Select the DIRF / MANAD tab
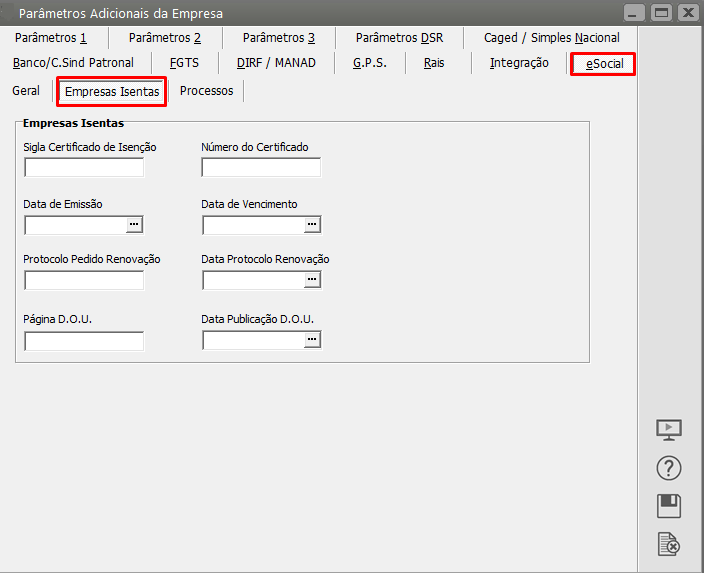The height and width of the screenshot is (574, 704). [x=276, y=63]
